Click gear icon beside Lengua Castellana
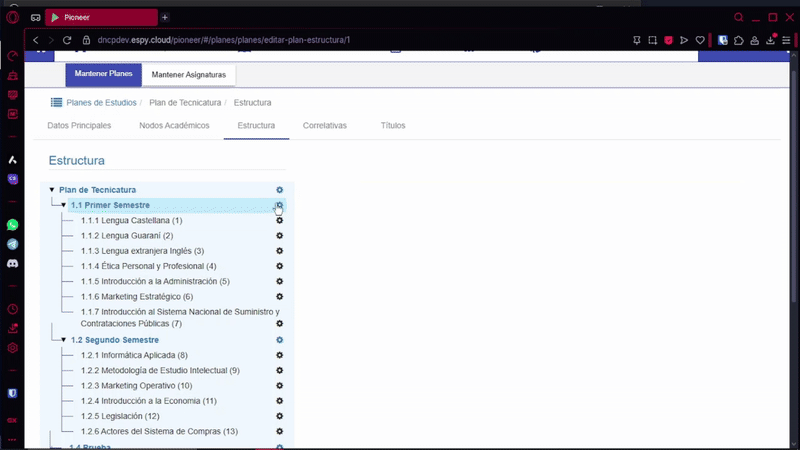The width and height of the screenshot is (800, 450). coord(280,221)
